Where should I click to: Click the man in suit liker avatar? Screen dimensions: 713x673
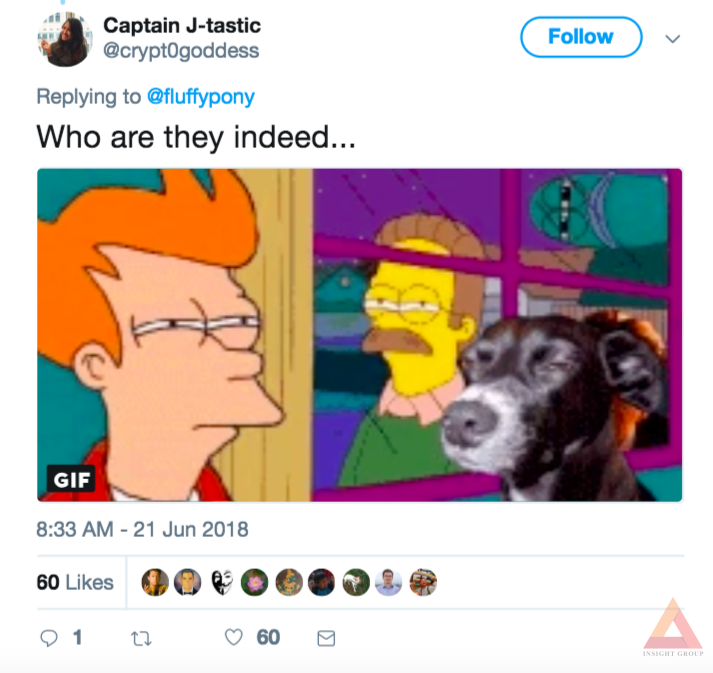pos(188,582)
